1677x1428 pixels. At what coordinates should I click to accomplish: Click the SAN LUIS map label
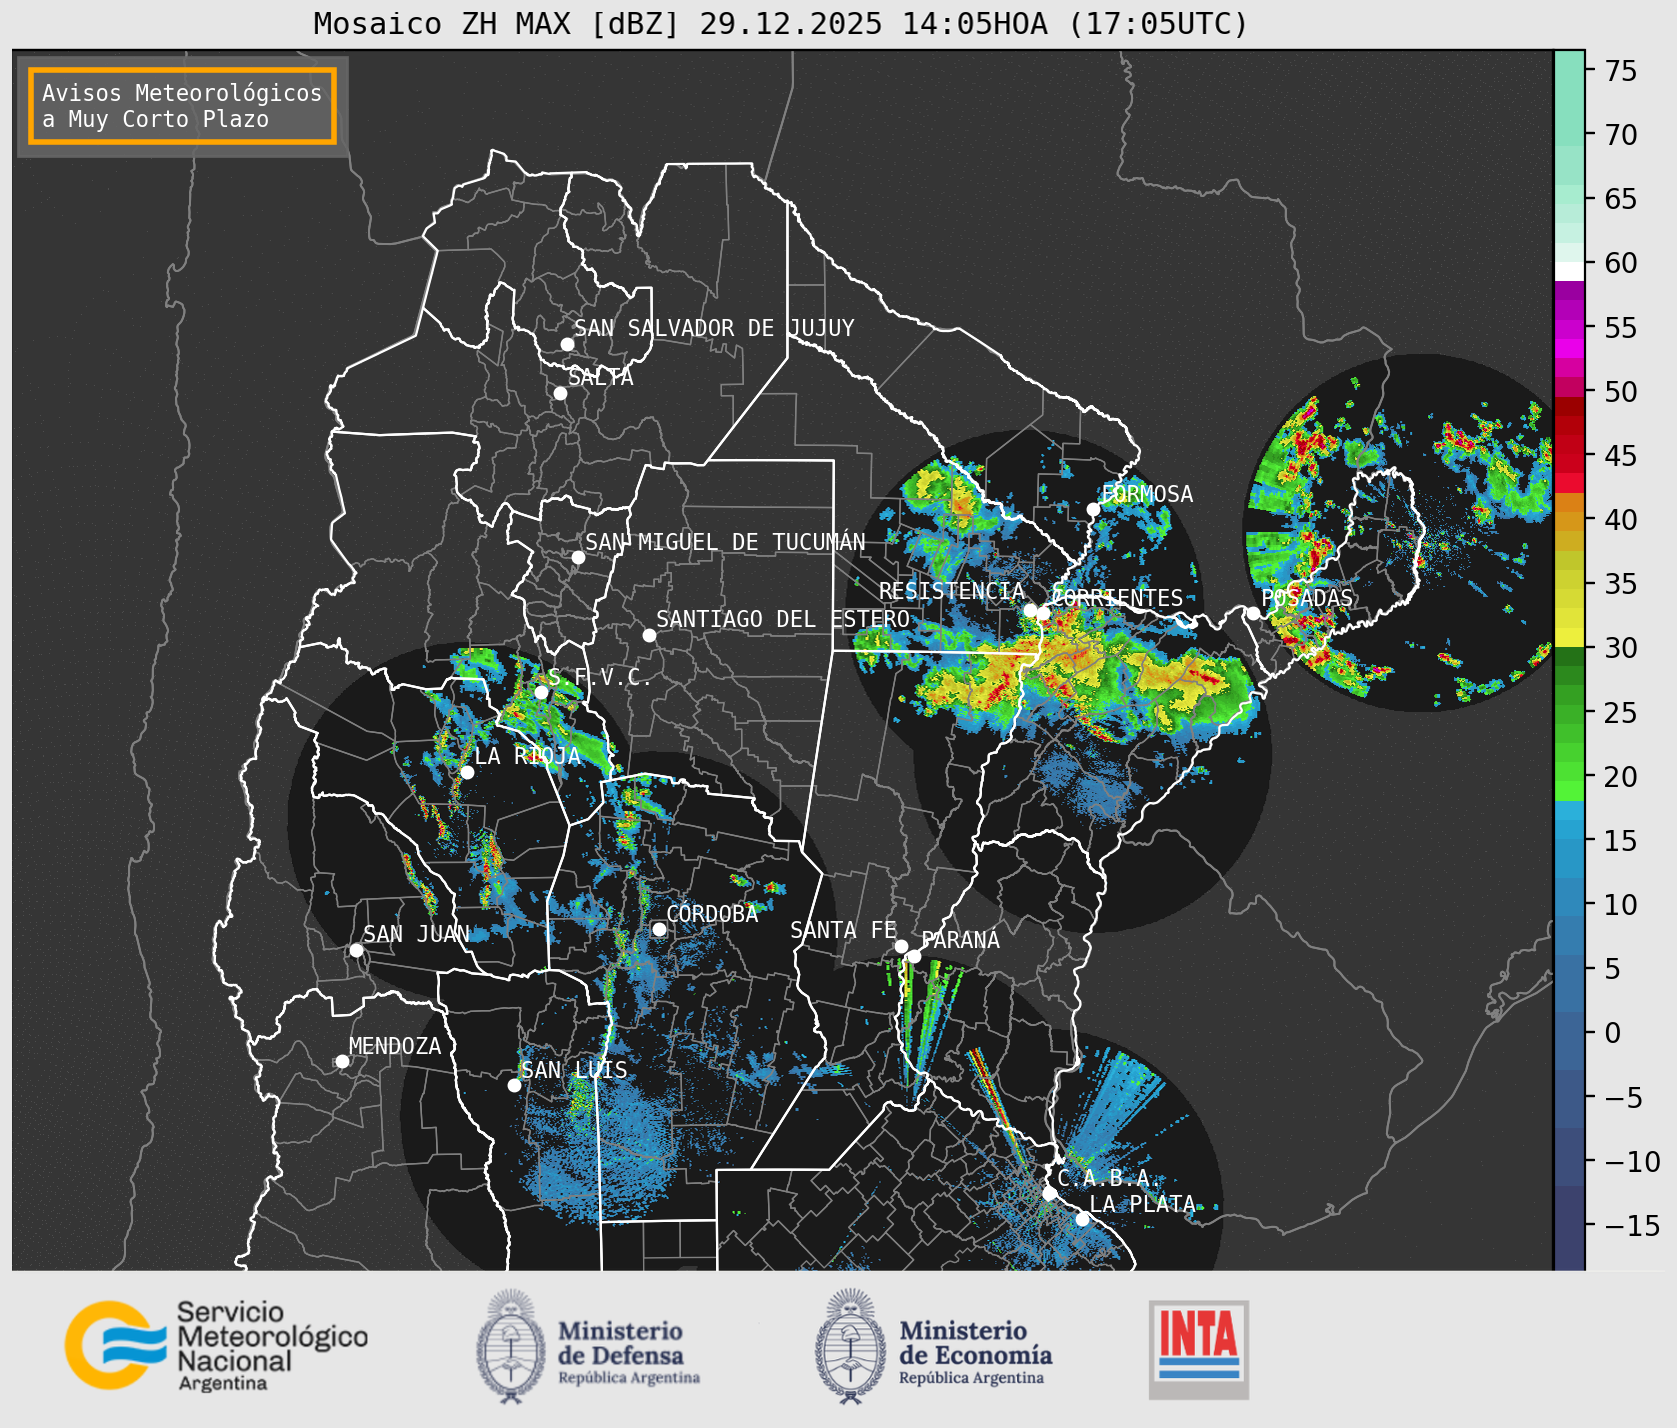574,1070
